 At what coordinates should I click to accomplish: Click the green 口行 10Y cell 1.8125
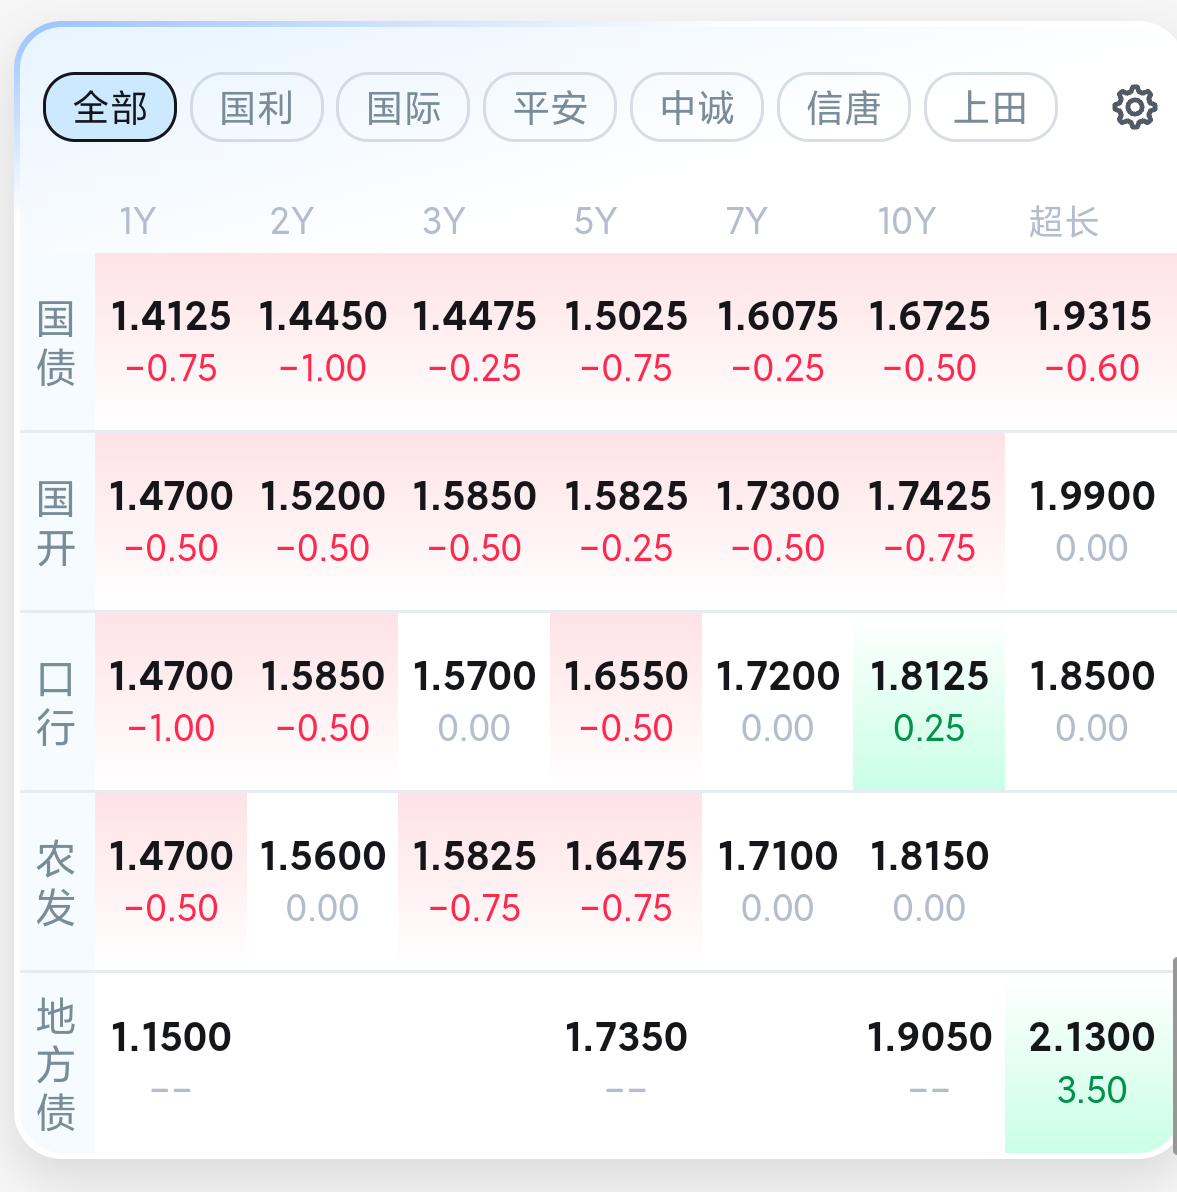tap(929, 702)
